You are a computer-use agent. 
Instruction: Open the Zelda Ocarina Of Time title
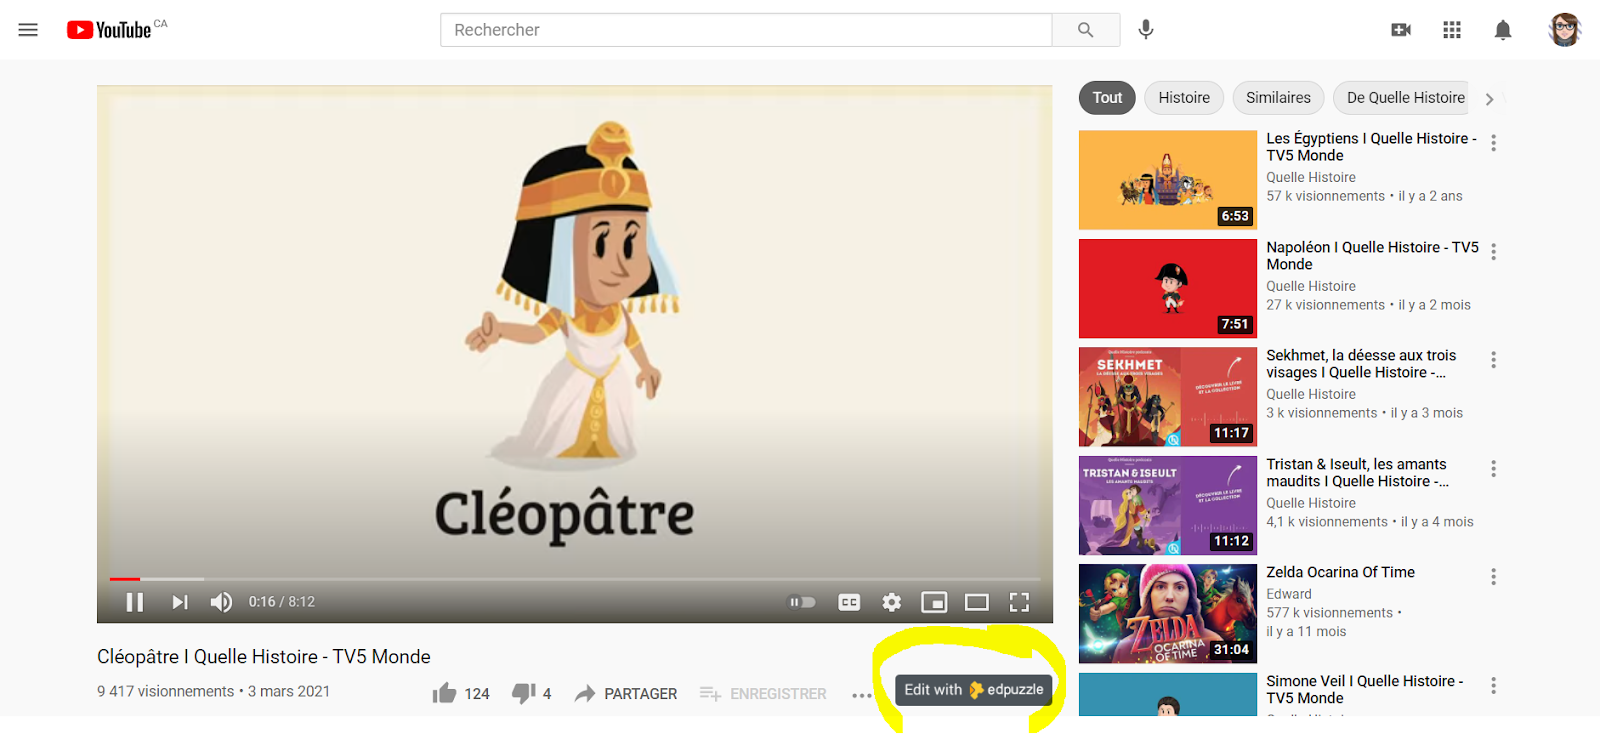point(1340,573)
